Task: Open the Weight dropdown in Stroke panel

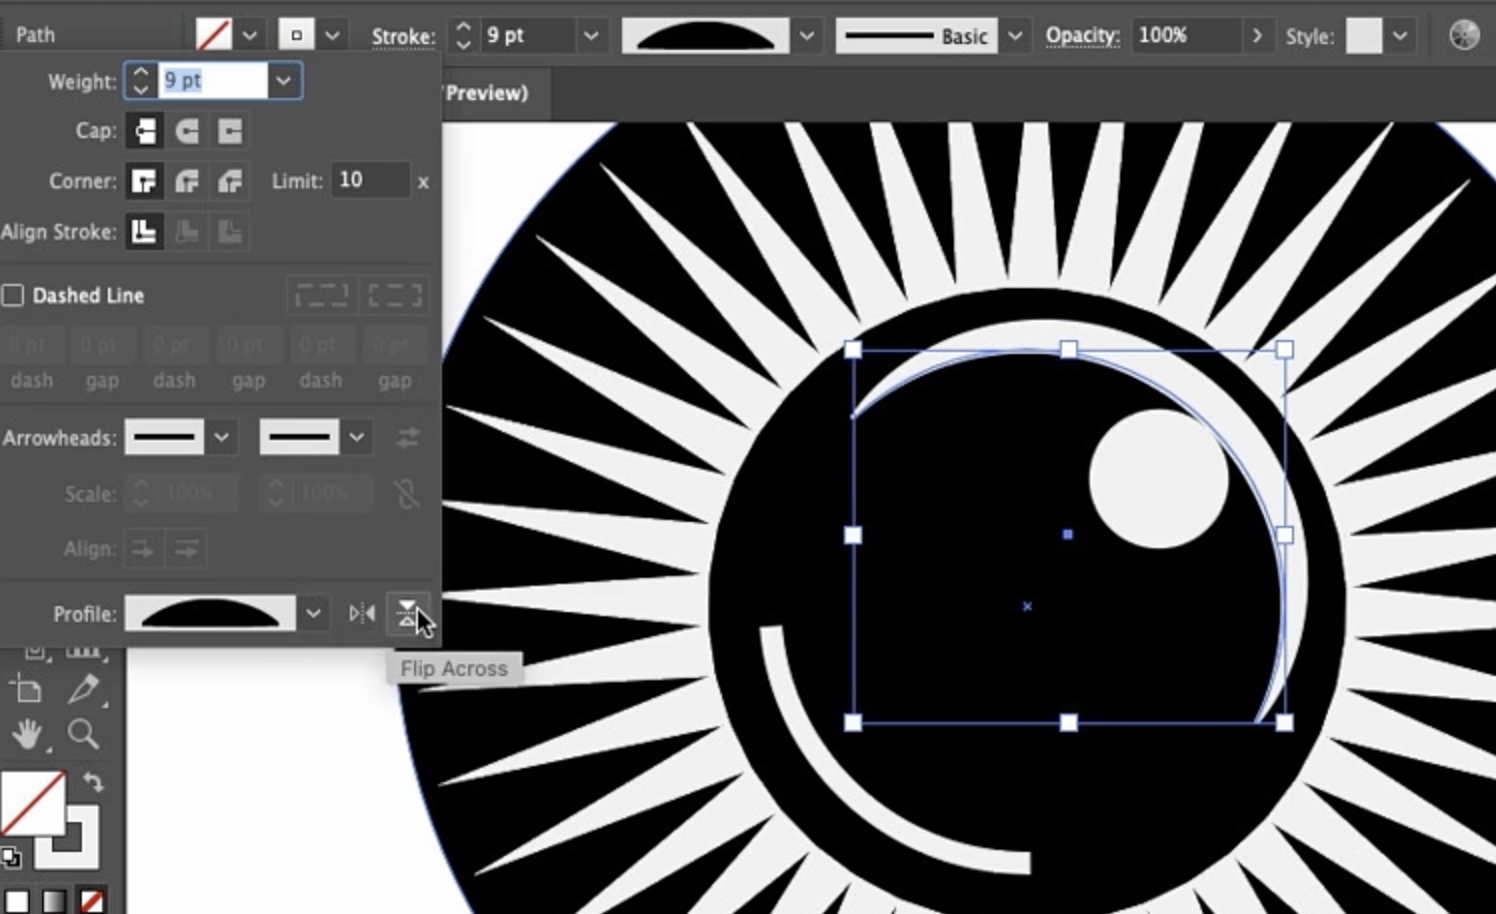Action: [x=284, y=81]
